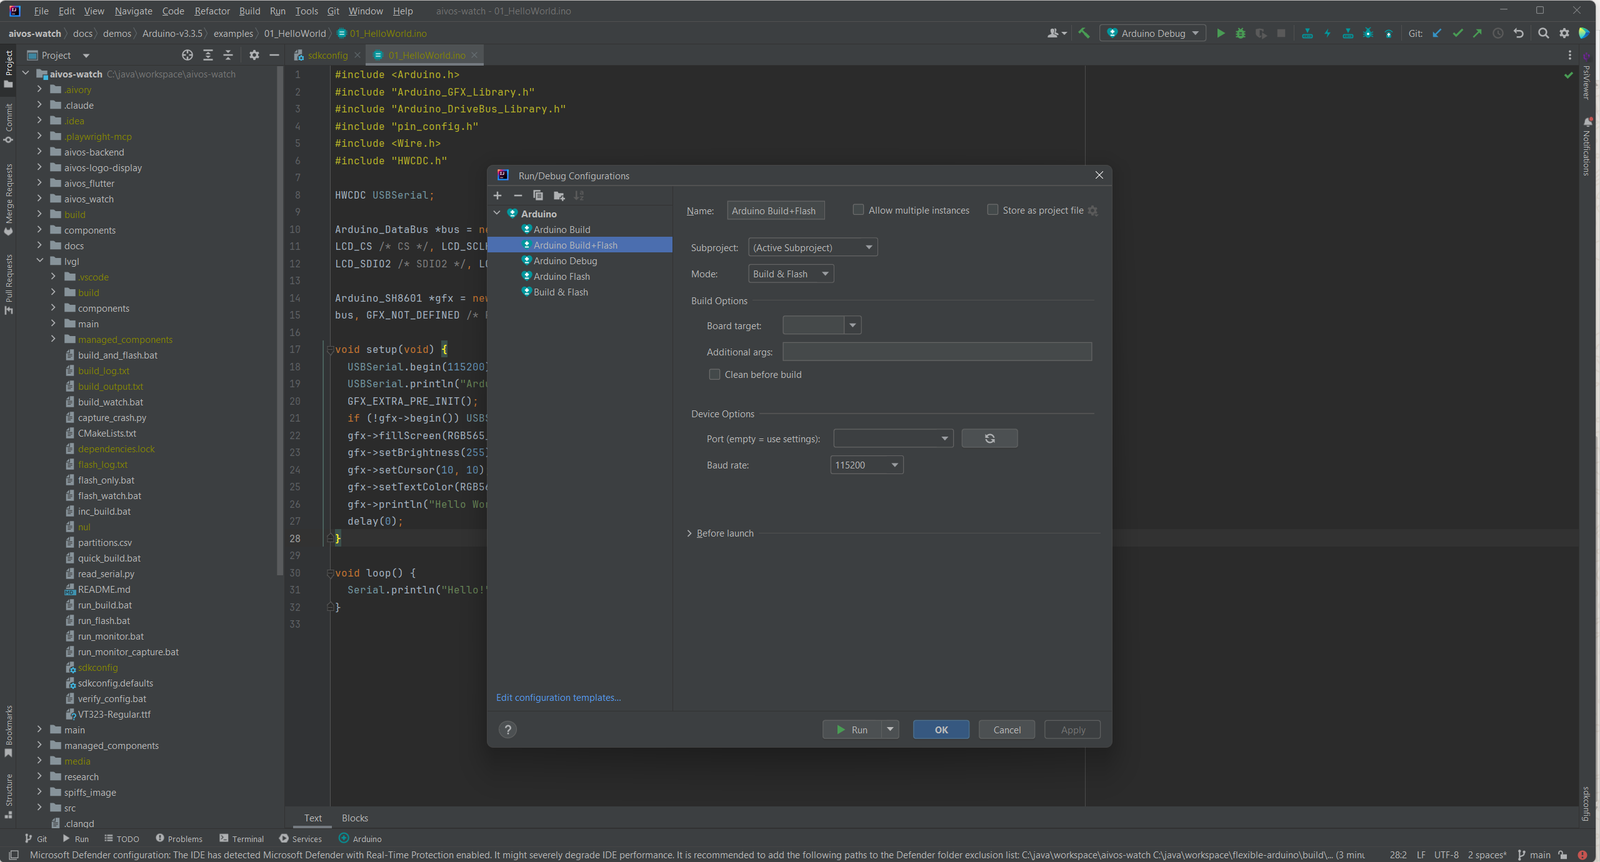This screenshot has height=862, width=1600.
Task: Open the Terminal tool window
Action: [x=241, y=839]
